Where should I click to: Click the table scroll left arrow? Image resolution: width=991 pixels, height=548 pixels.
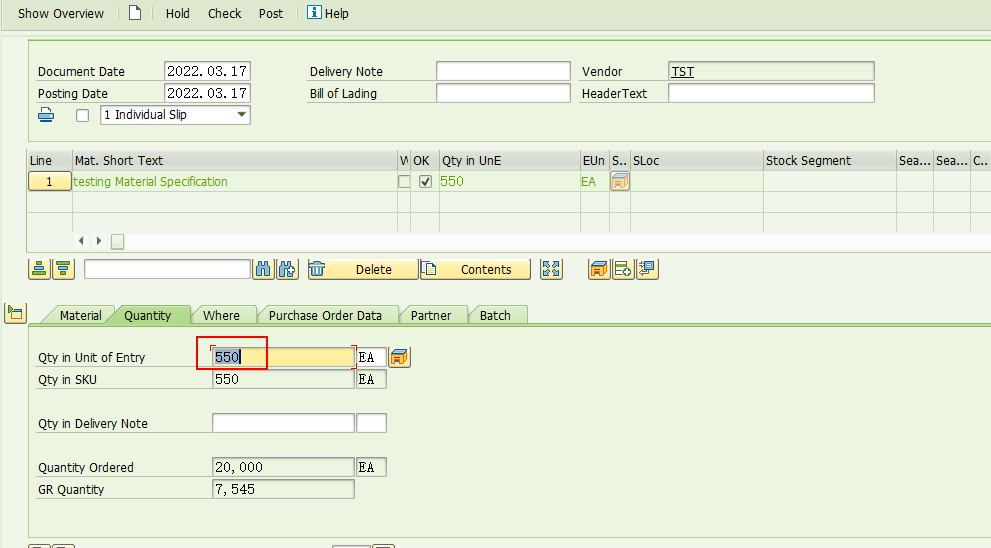click(x=81, y=241)
